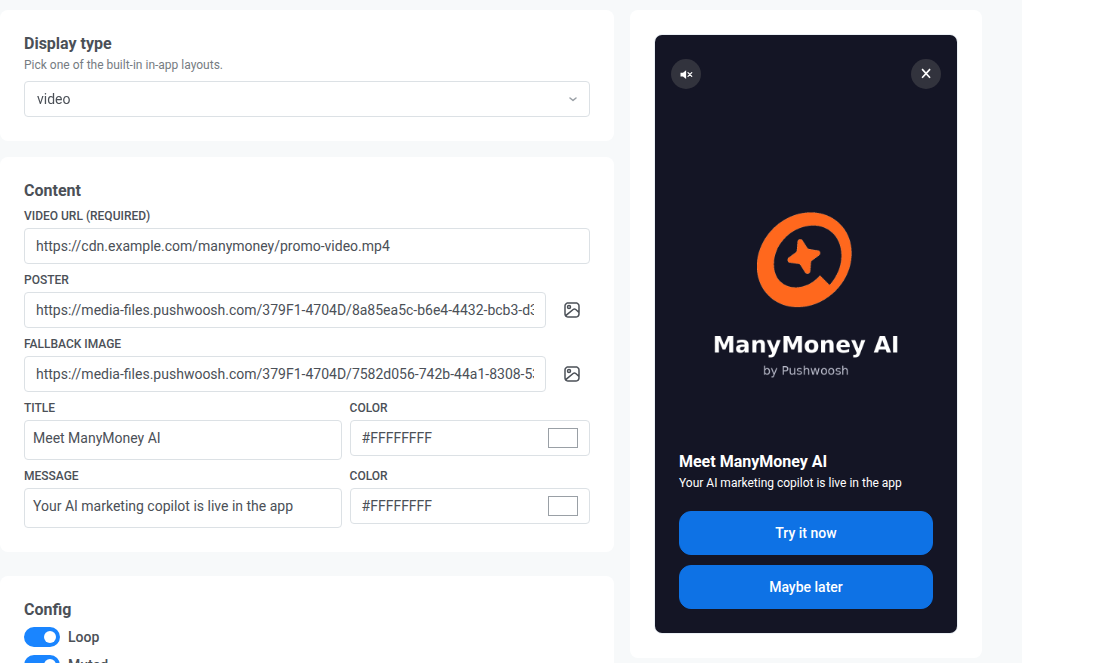Click the 'Display type' section heading
The image size is (1115, 663).
(68, 43)
